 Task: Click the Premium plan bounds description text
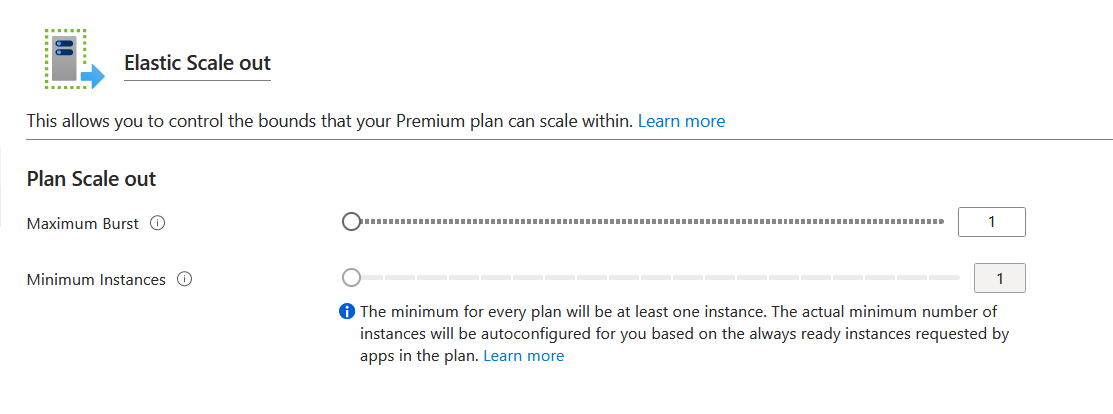click(x=330, y=121)
